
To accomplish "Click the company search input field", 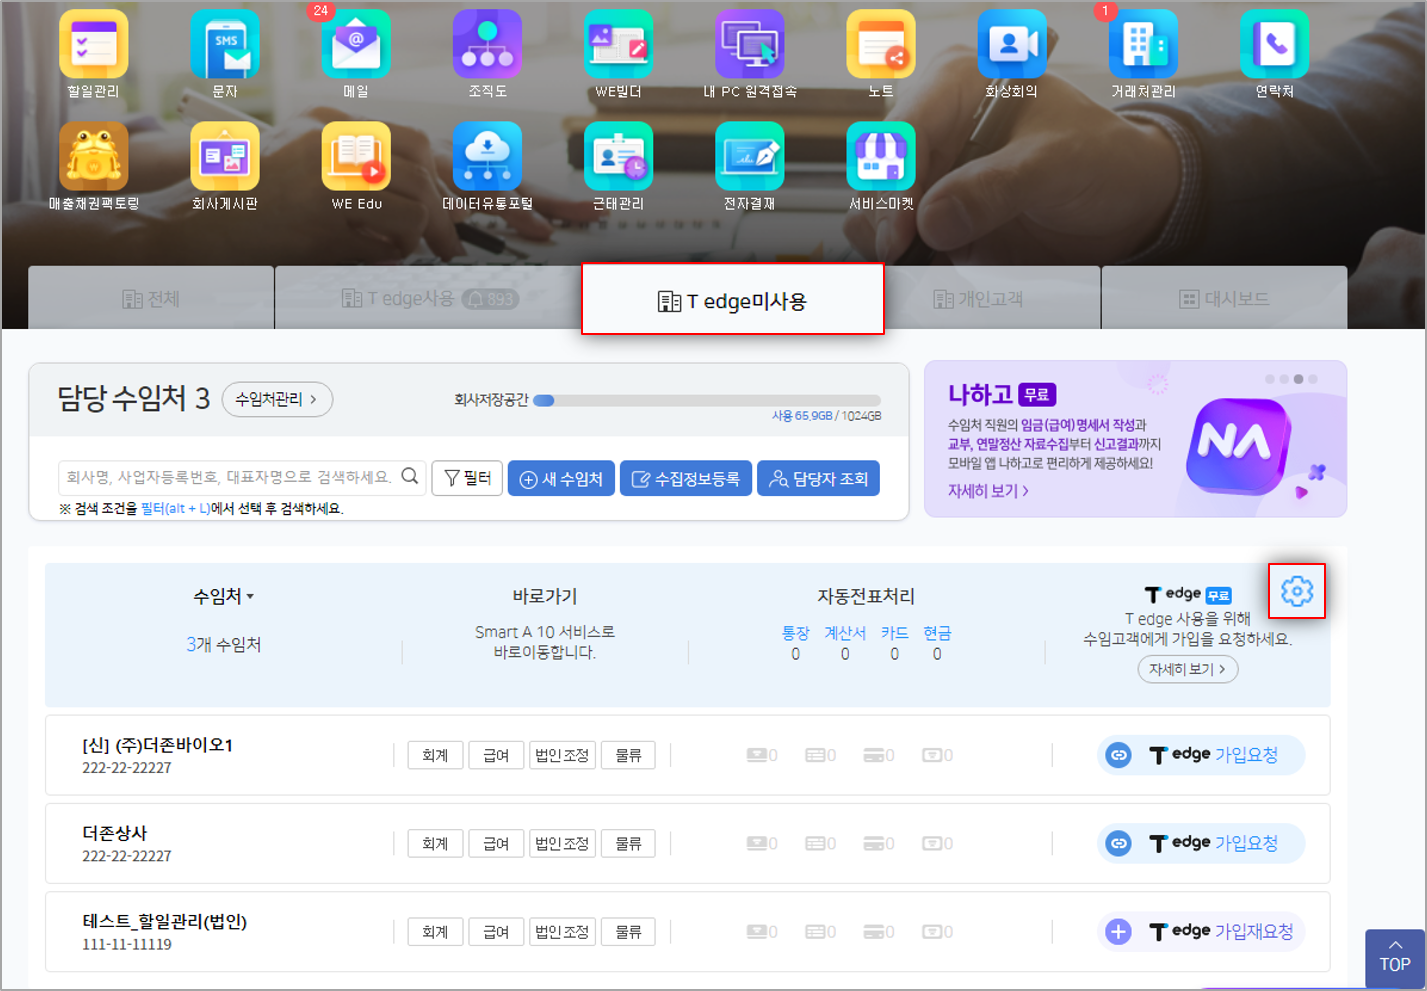I will click(x=230, y=477).
